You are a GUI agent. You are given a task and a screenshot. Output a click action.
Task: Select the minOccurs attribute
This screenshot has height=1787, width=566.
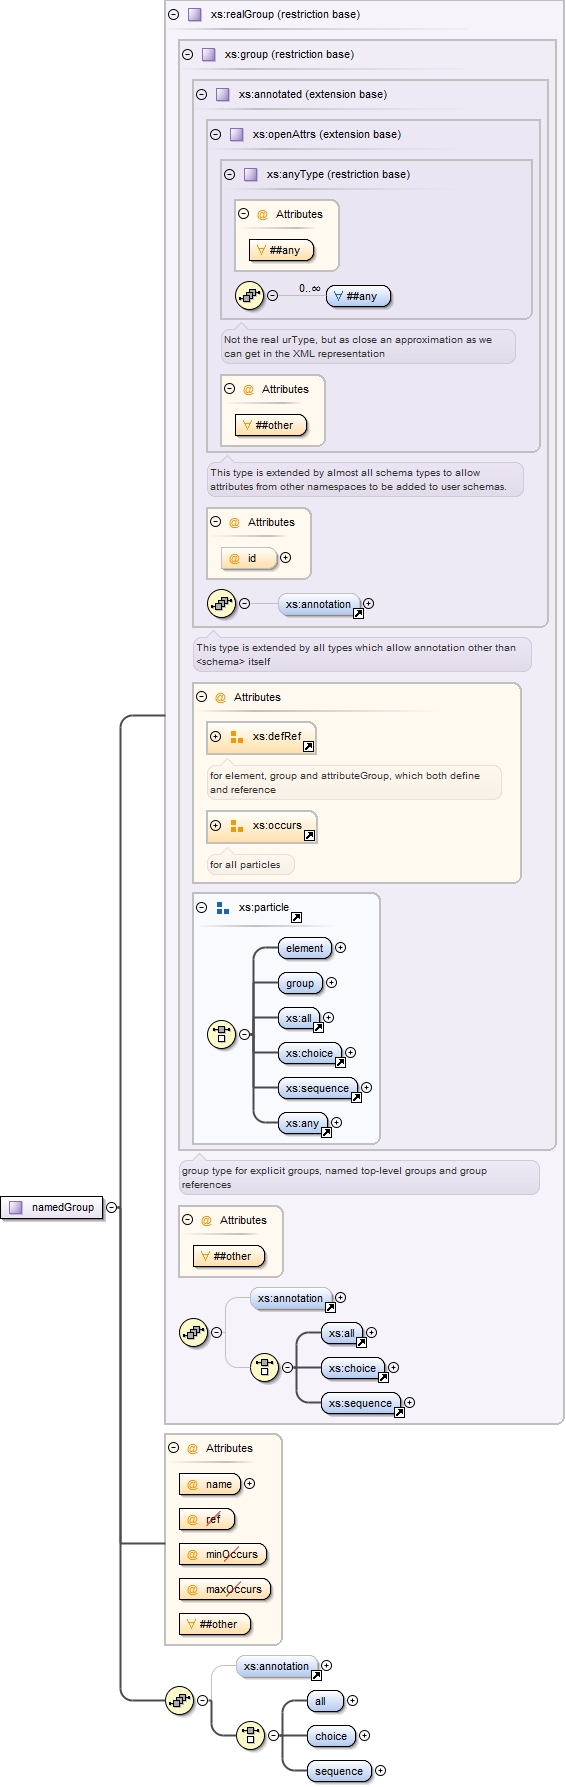223,1555
